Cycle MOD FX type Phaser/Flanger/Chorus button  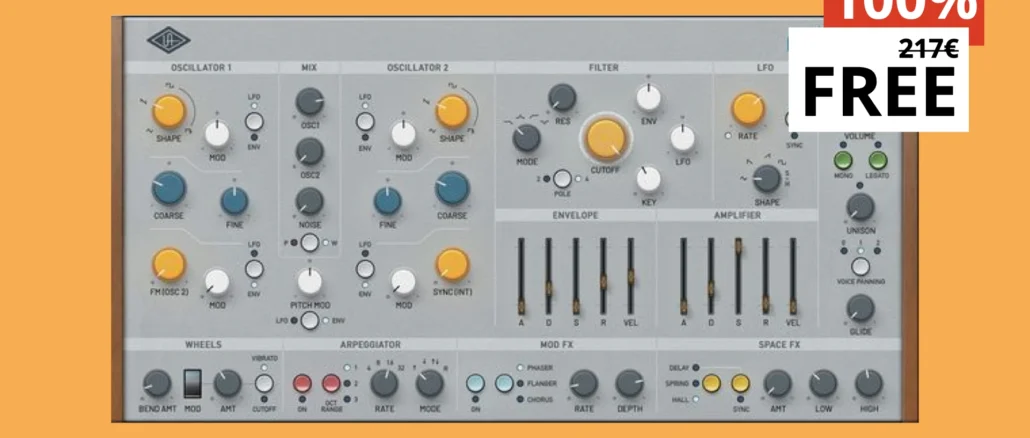coord(504,383)
